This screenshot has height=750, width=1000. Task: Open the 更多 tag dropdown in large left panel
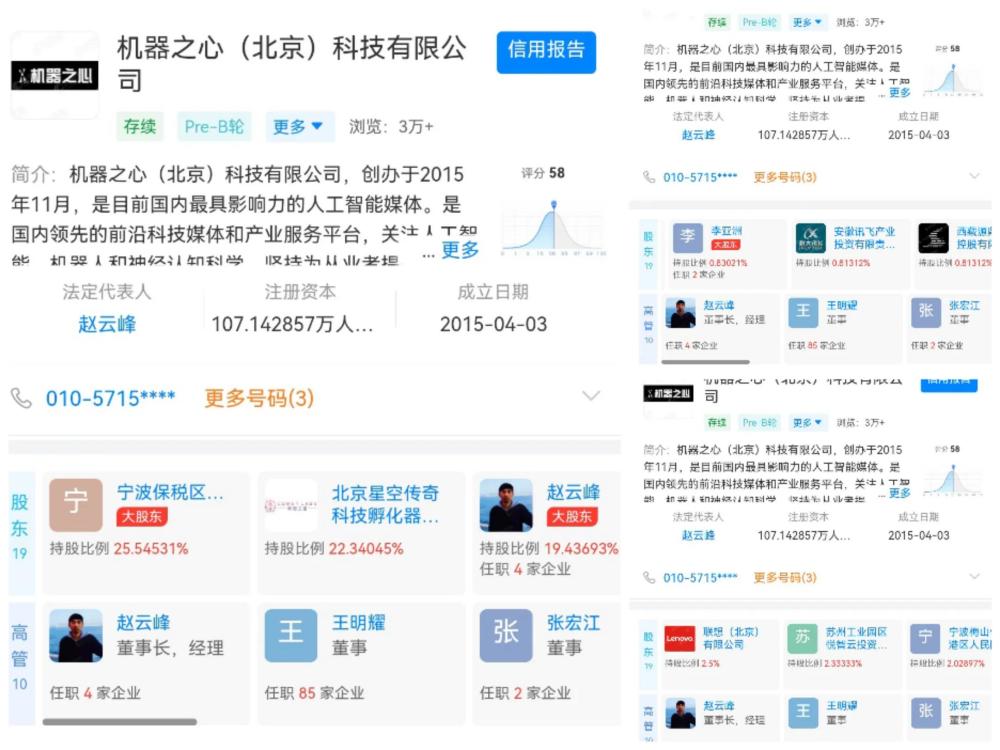pos(298,126)
